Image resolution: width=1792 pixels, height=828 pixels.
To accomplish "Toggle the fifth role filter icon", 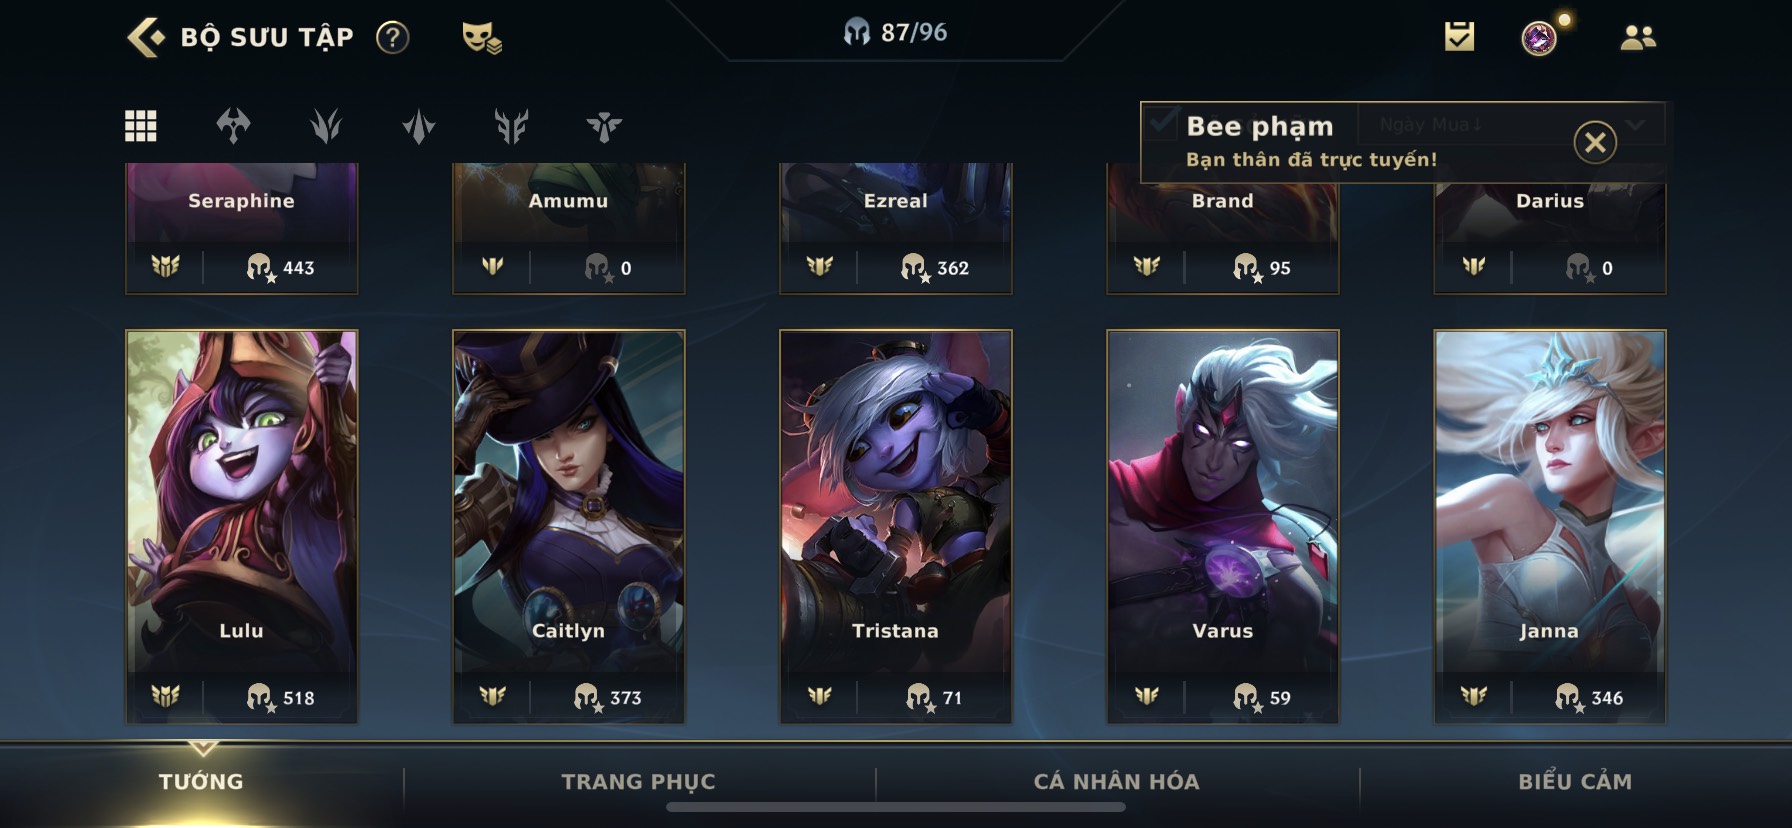I will coord(511,126).
